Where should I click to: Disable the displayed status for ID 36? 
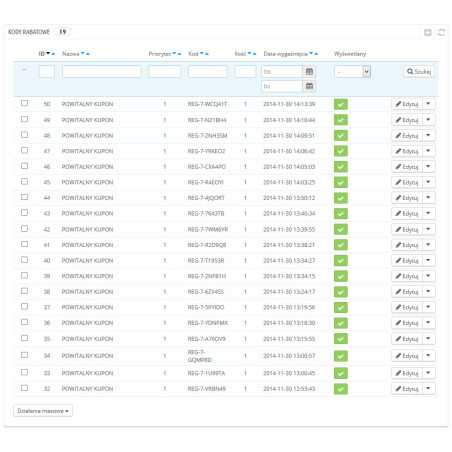(341, 323)
